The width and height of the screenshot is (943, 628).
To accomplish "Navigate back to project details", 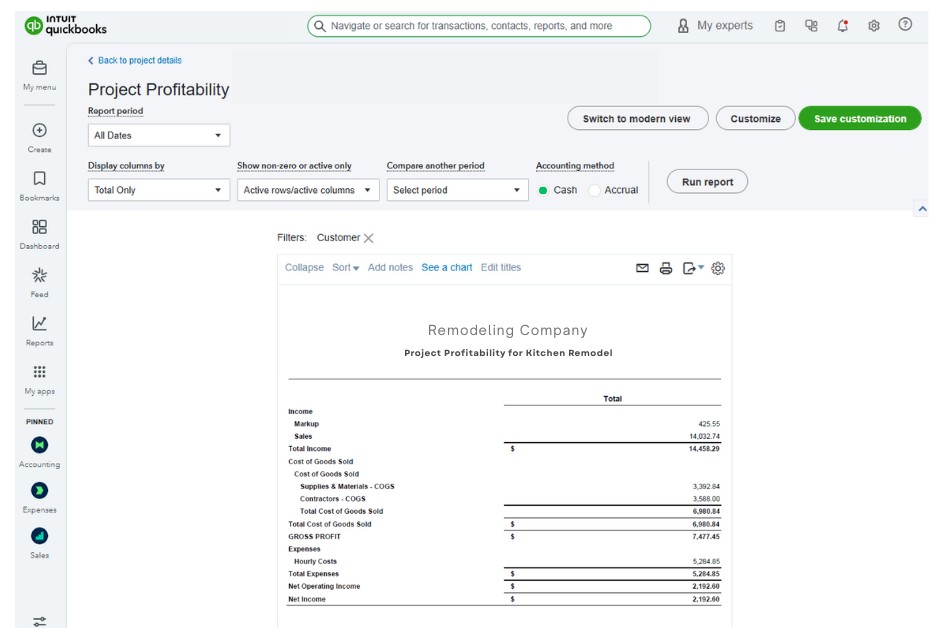I will pos(139,60).
